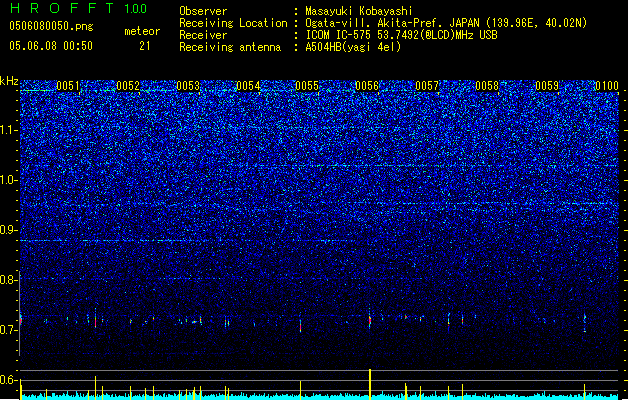This screenshot has width=629, height=400.
Task: Click the 0056 time marker
Action: tap(367, 85)
